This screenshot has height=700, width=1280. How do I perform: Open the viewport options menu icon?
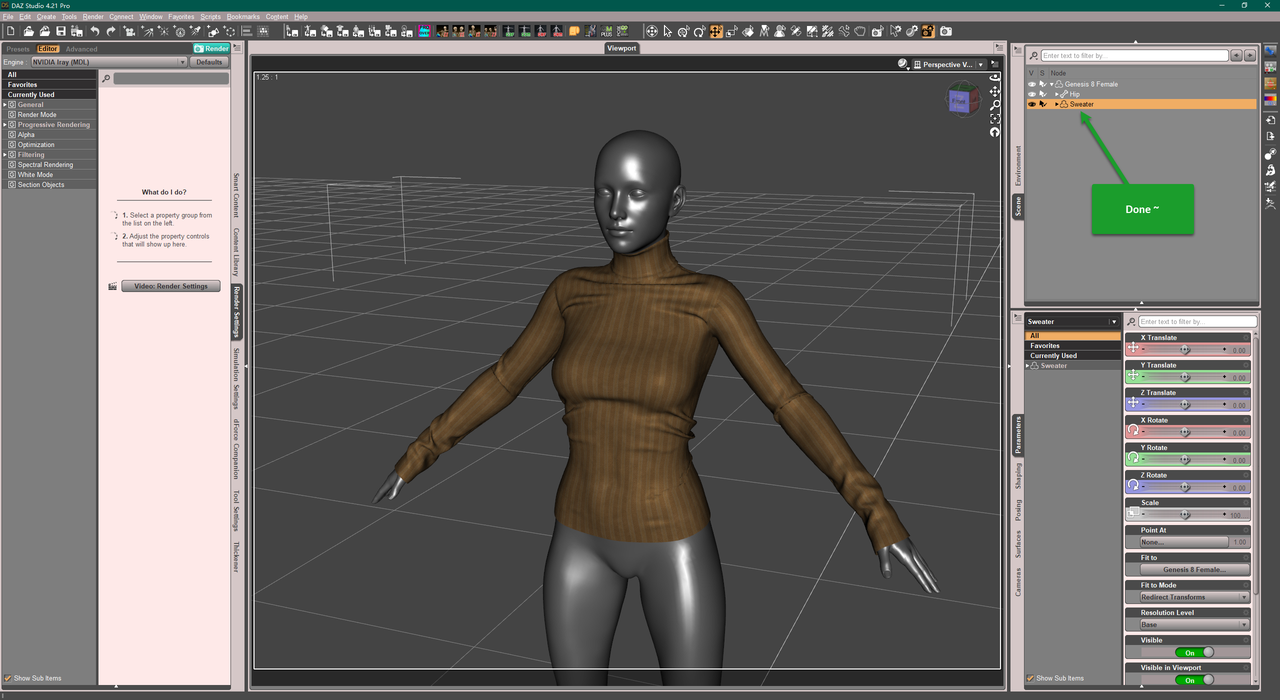tap(995, 64)
